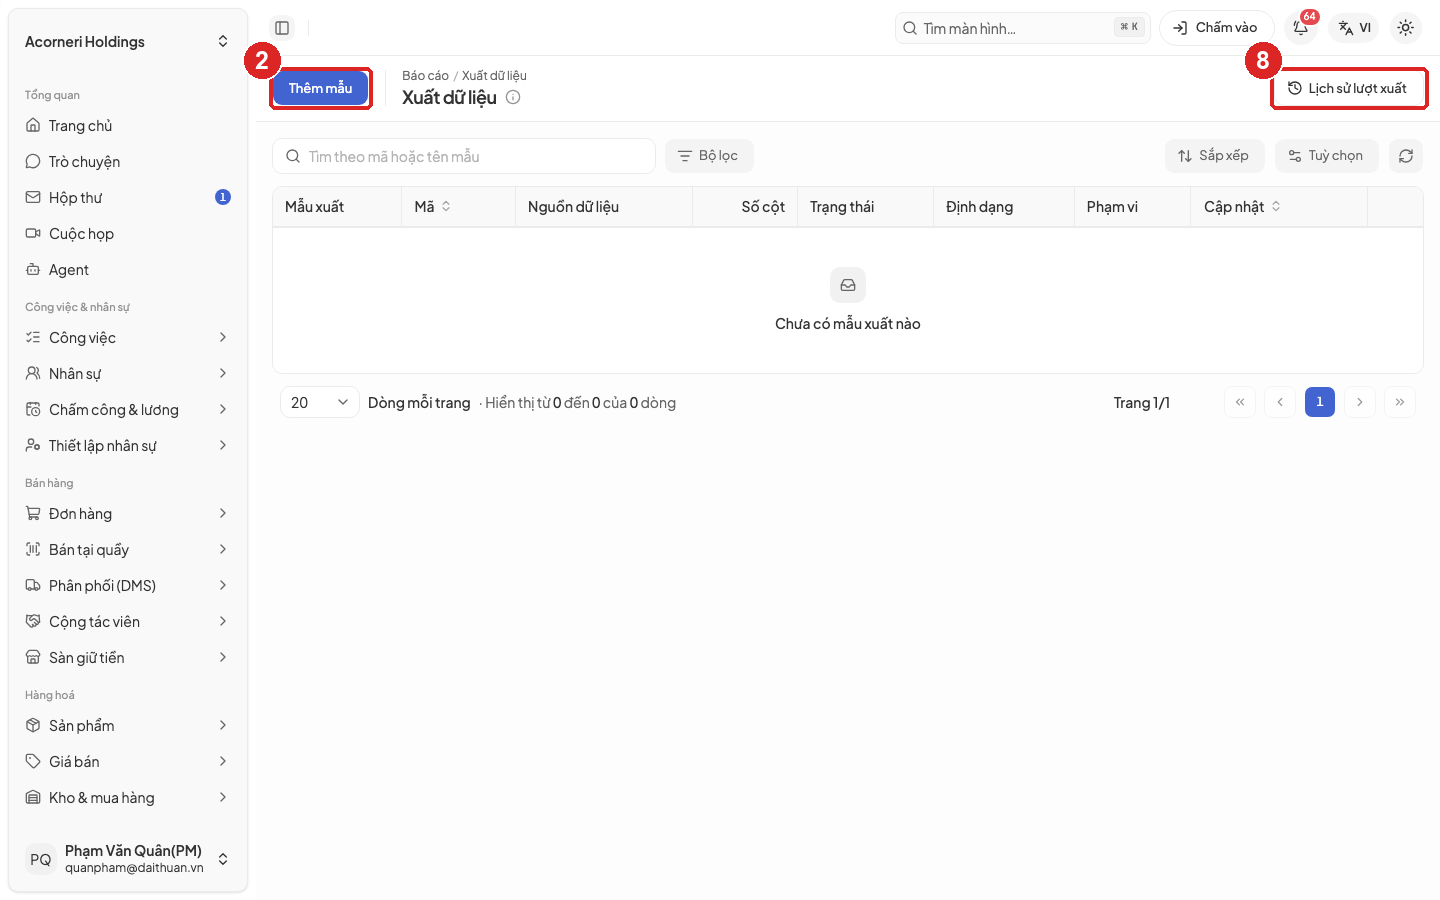This screenshot has width=1440, height=900.
Task: Sort by Cập nhật column header
Action: (1242, 207)
